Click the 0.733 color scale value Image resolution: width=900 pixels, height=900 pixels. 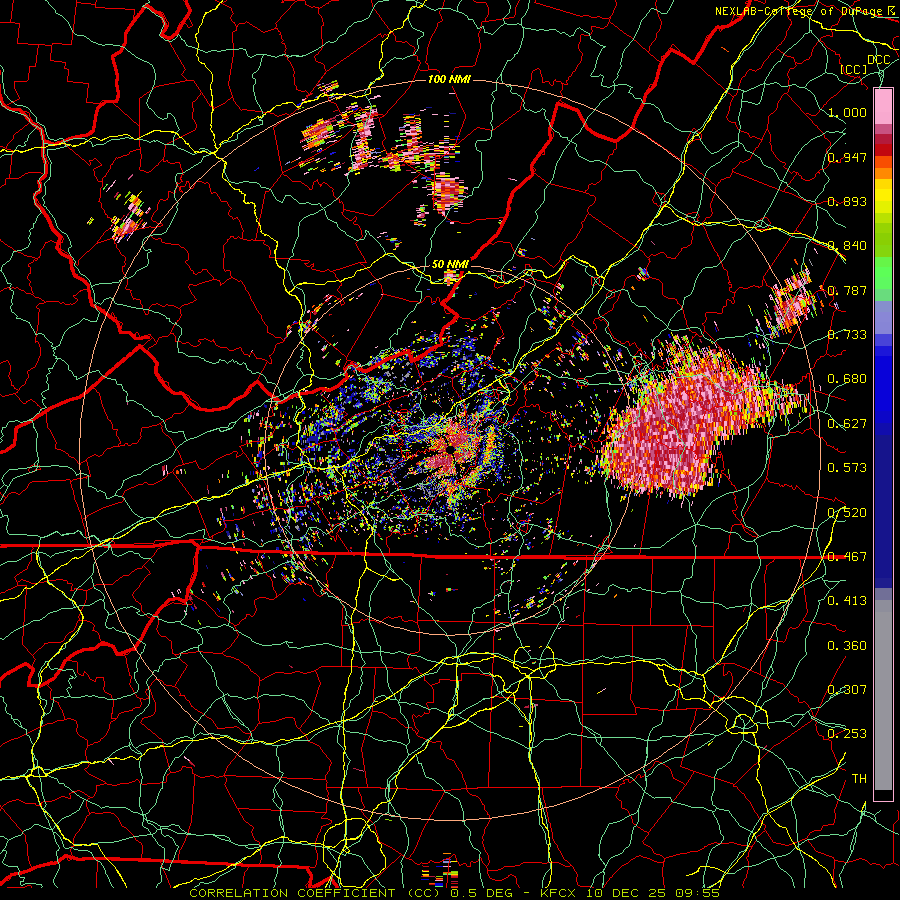tap(847, 335)
